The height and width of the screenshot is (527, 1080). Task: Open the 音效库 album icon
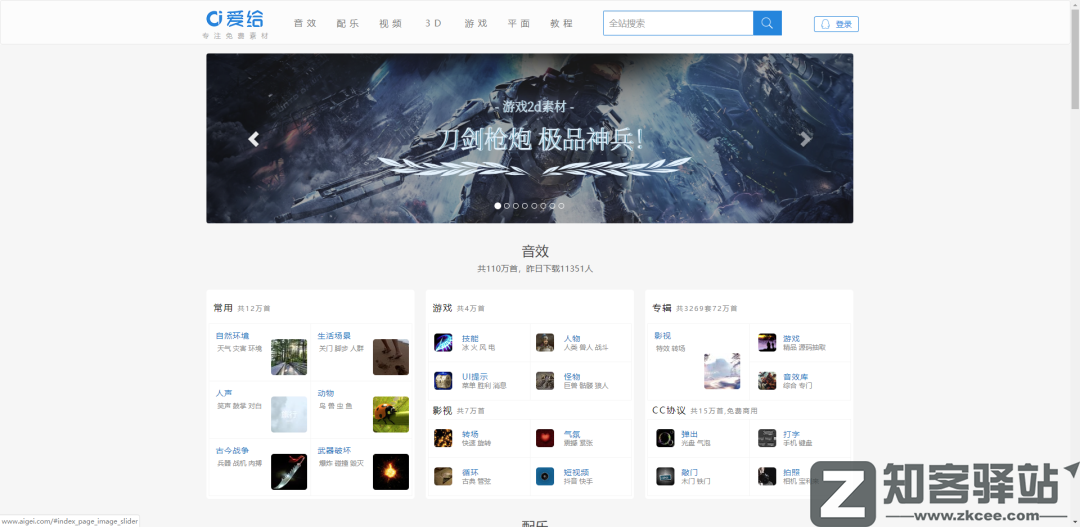[x=767, y=381]
